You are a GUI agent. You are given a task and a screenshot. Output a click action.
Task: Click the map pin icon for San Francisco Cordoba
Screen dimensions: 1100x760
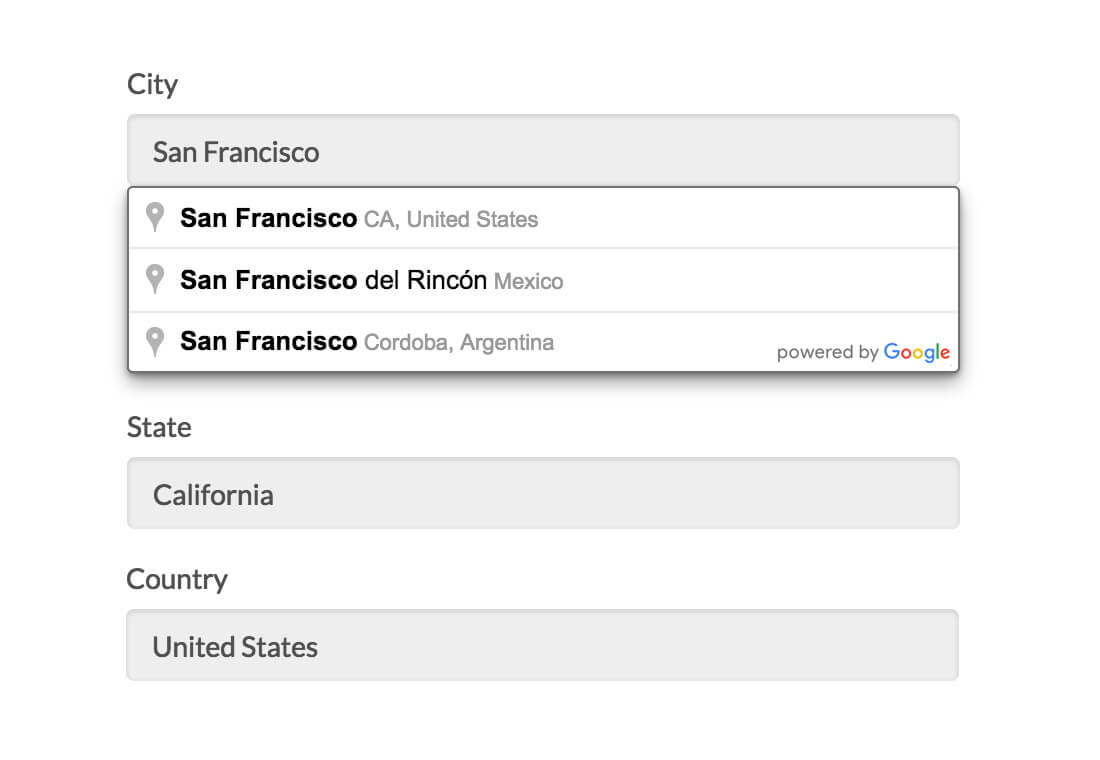pyautogui.click(x=156, y=341)
